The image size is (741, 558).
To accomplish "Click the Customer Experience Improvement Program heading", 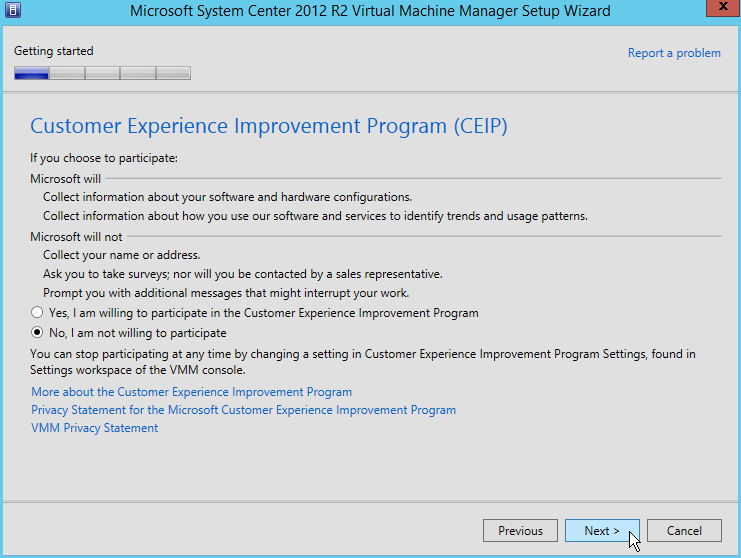I will click(269, 126).
